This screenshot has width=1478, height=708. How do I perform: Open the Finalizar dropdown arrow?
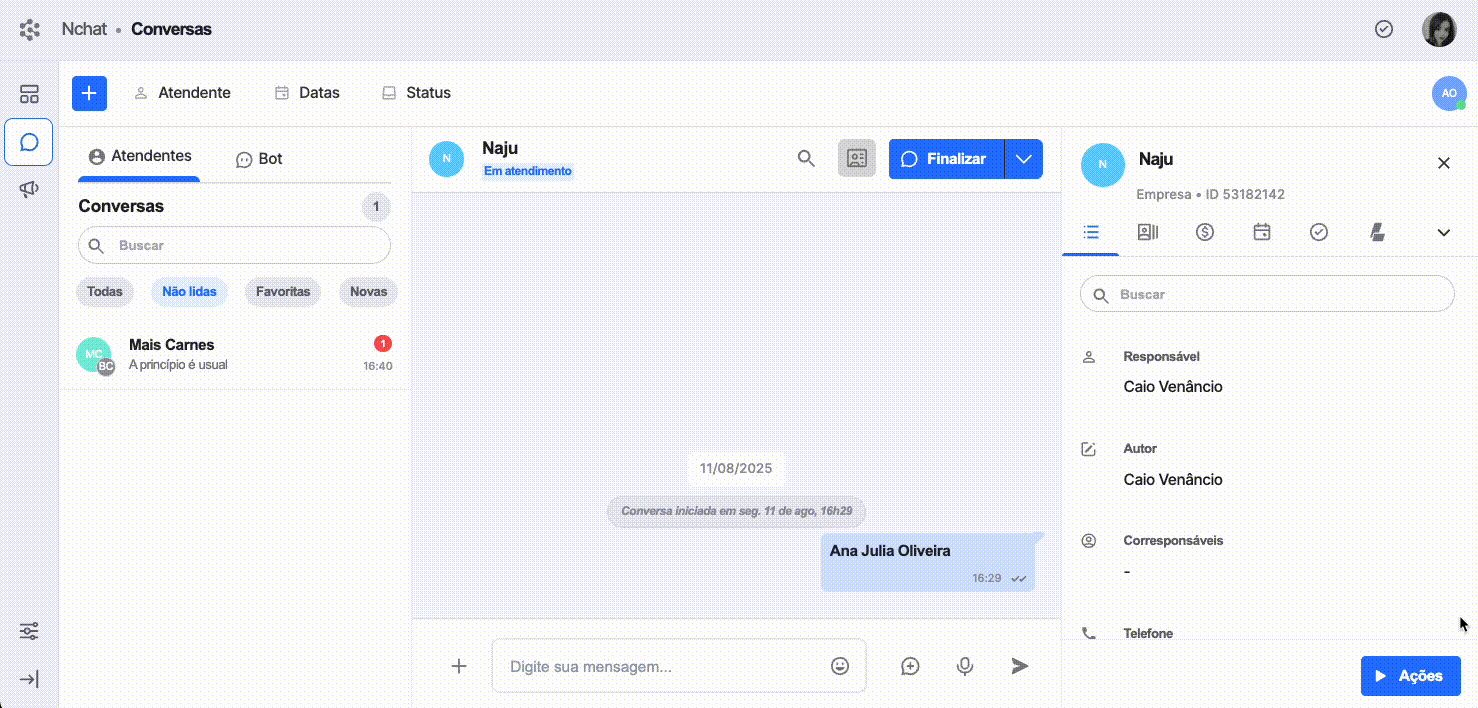tap(1024, 159)
